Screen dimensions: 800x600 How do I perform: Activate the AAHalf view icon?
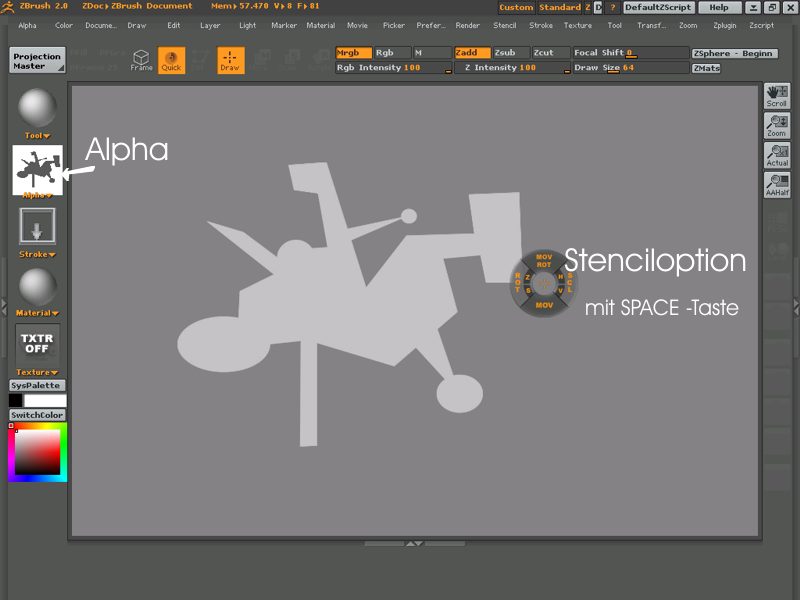click(777, 185)
